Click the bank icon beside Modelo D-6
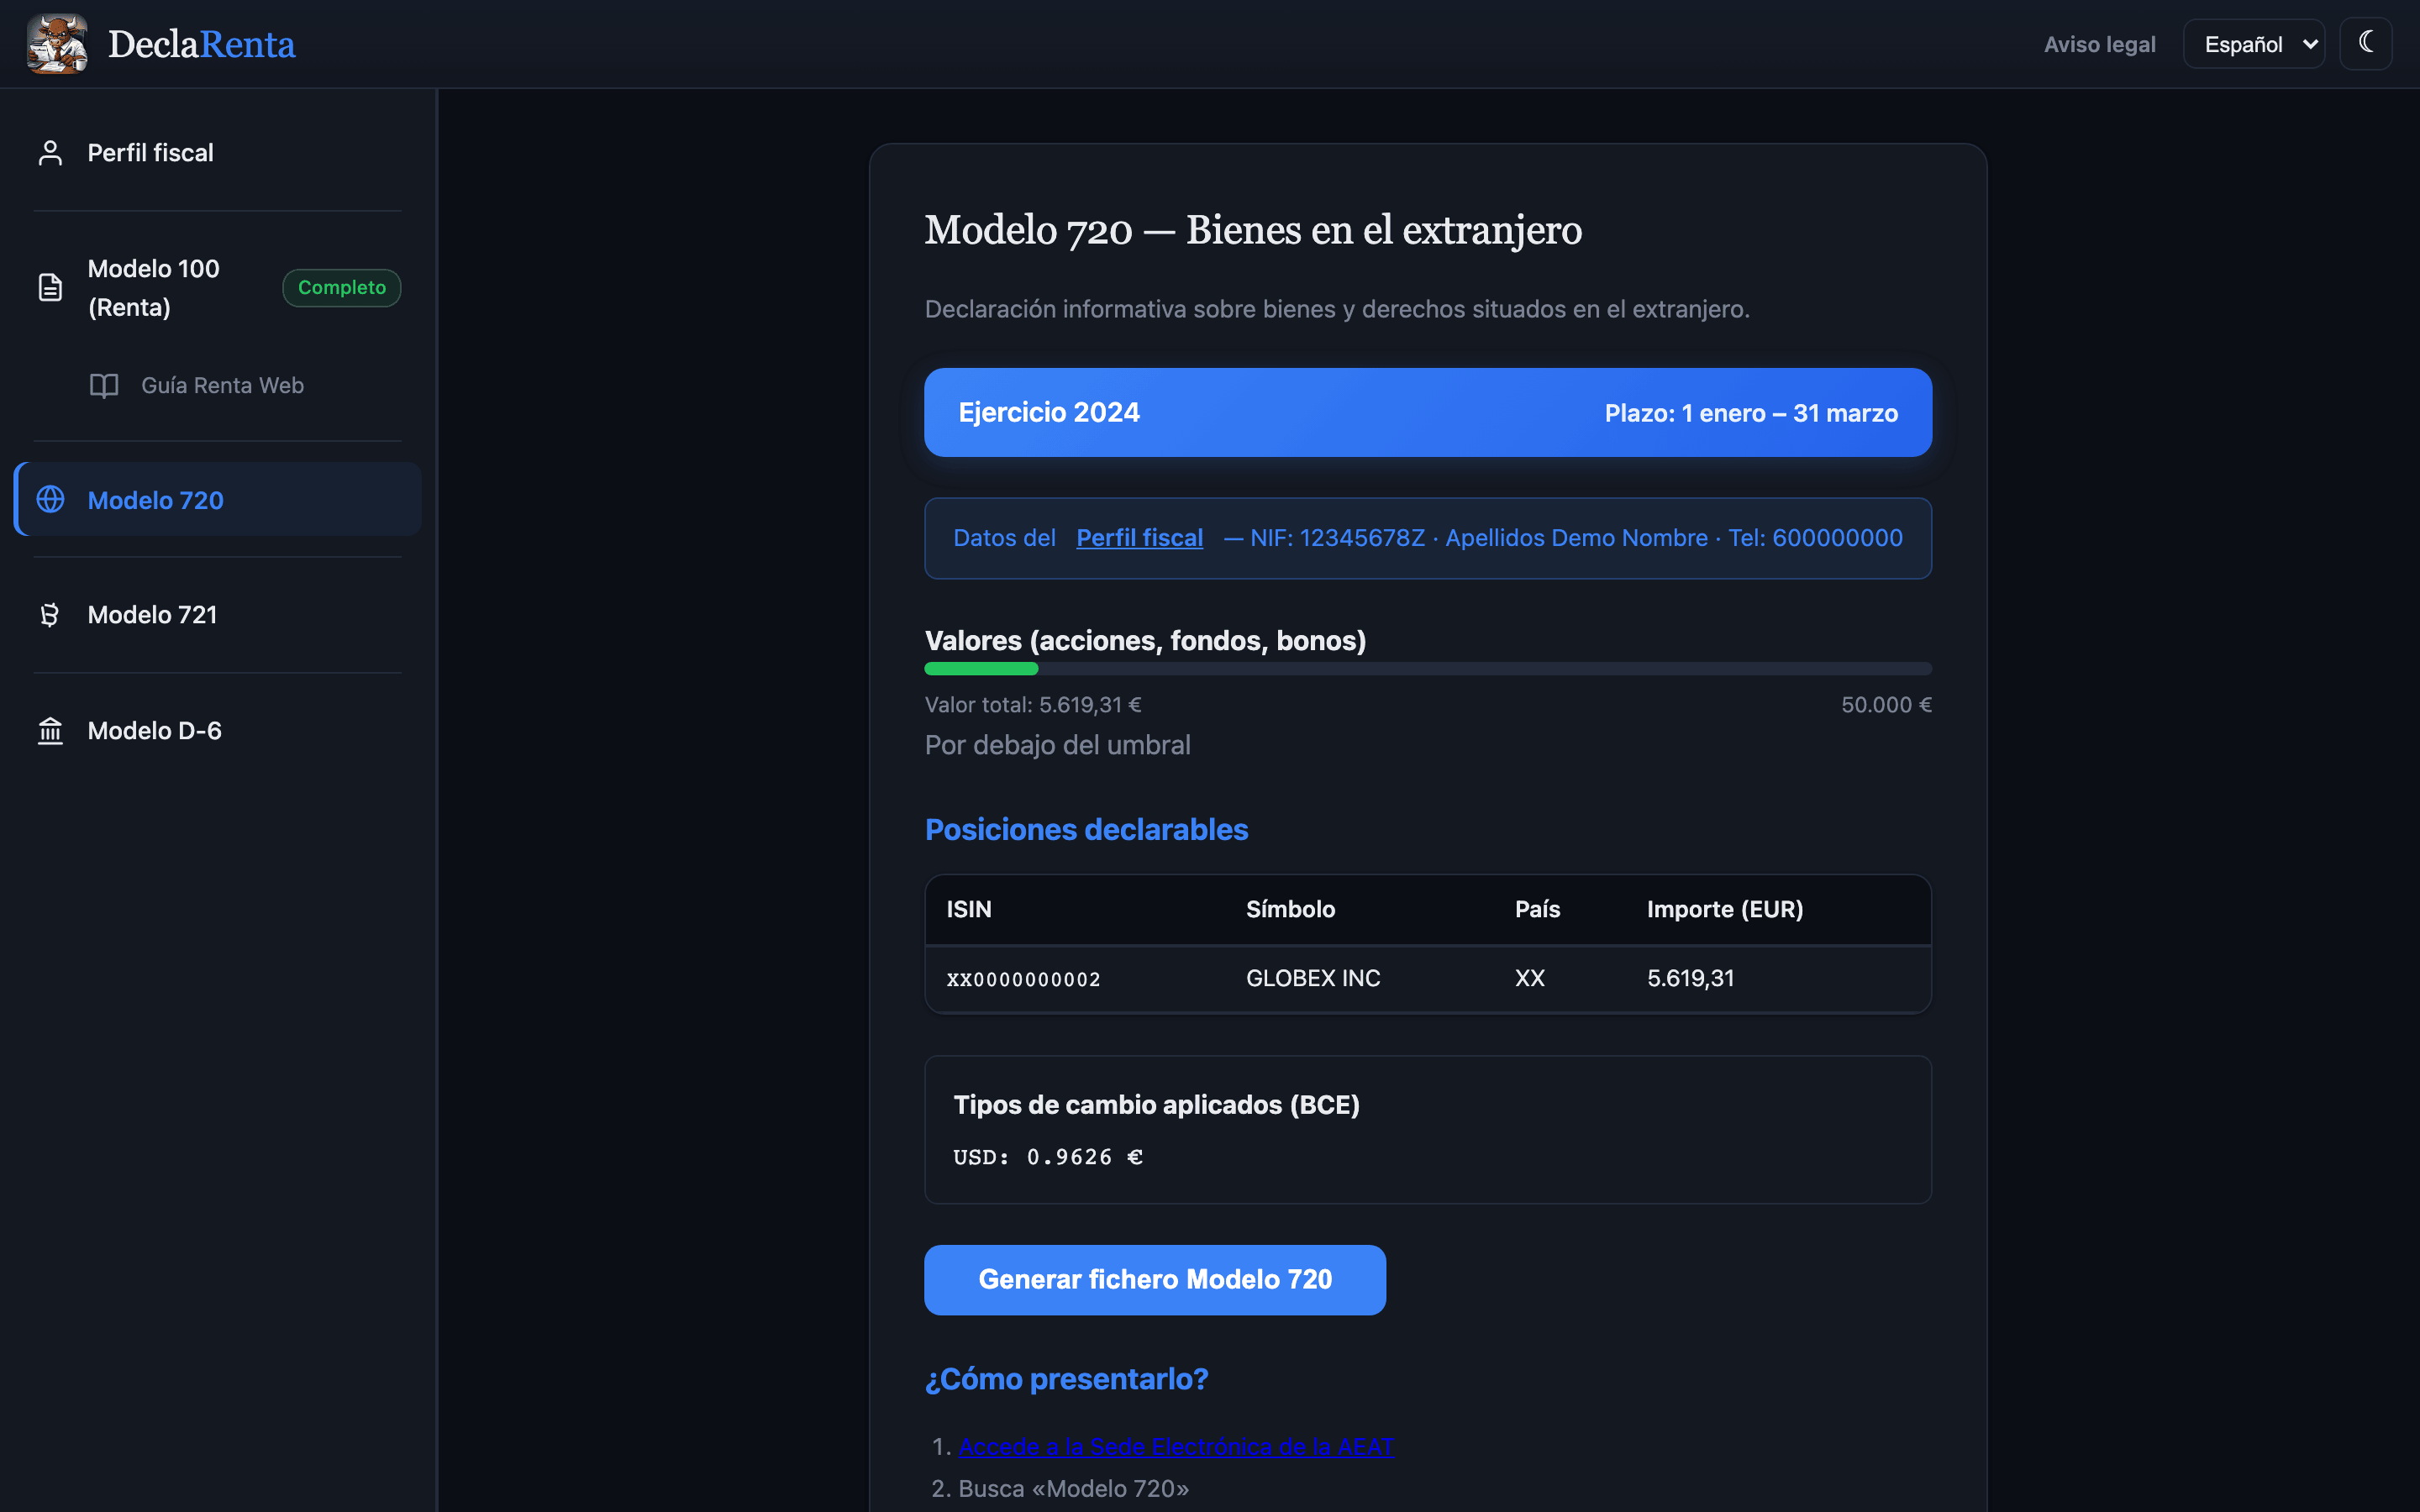 coord(50,731)
